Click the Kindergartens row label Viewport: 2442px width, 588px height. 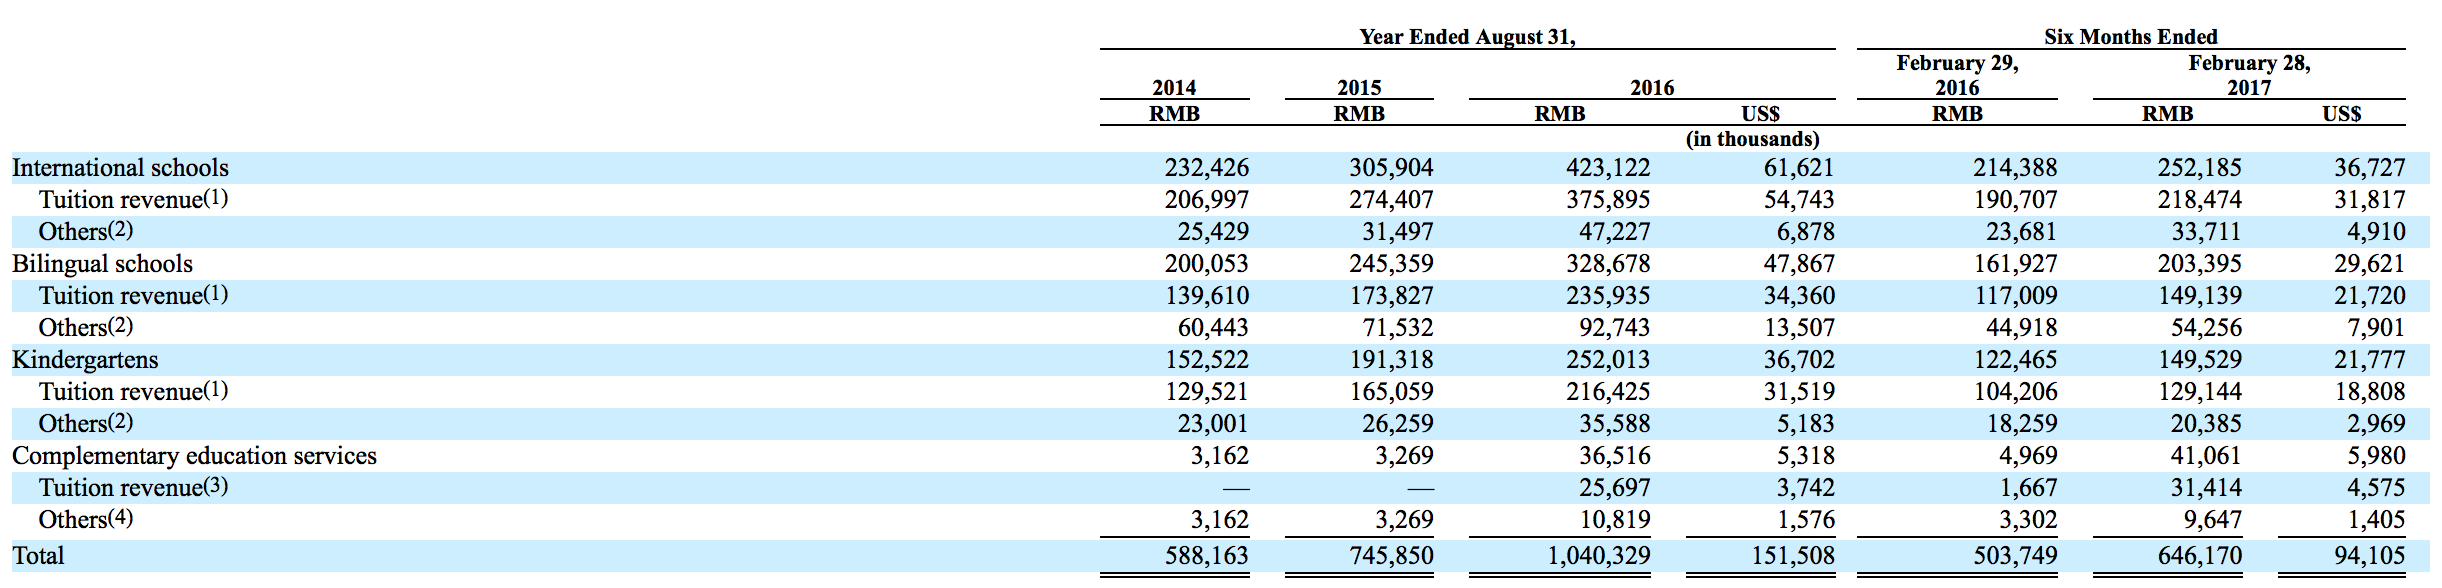pos(85,360)
